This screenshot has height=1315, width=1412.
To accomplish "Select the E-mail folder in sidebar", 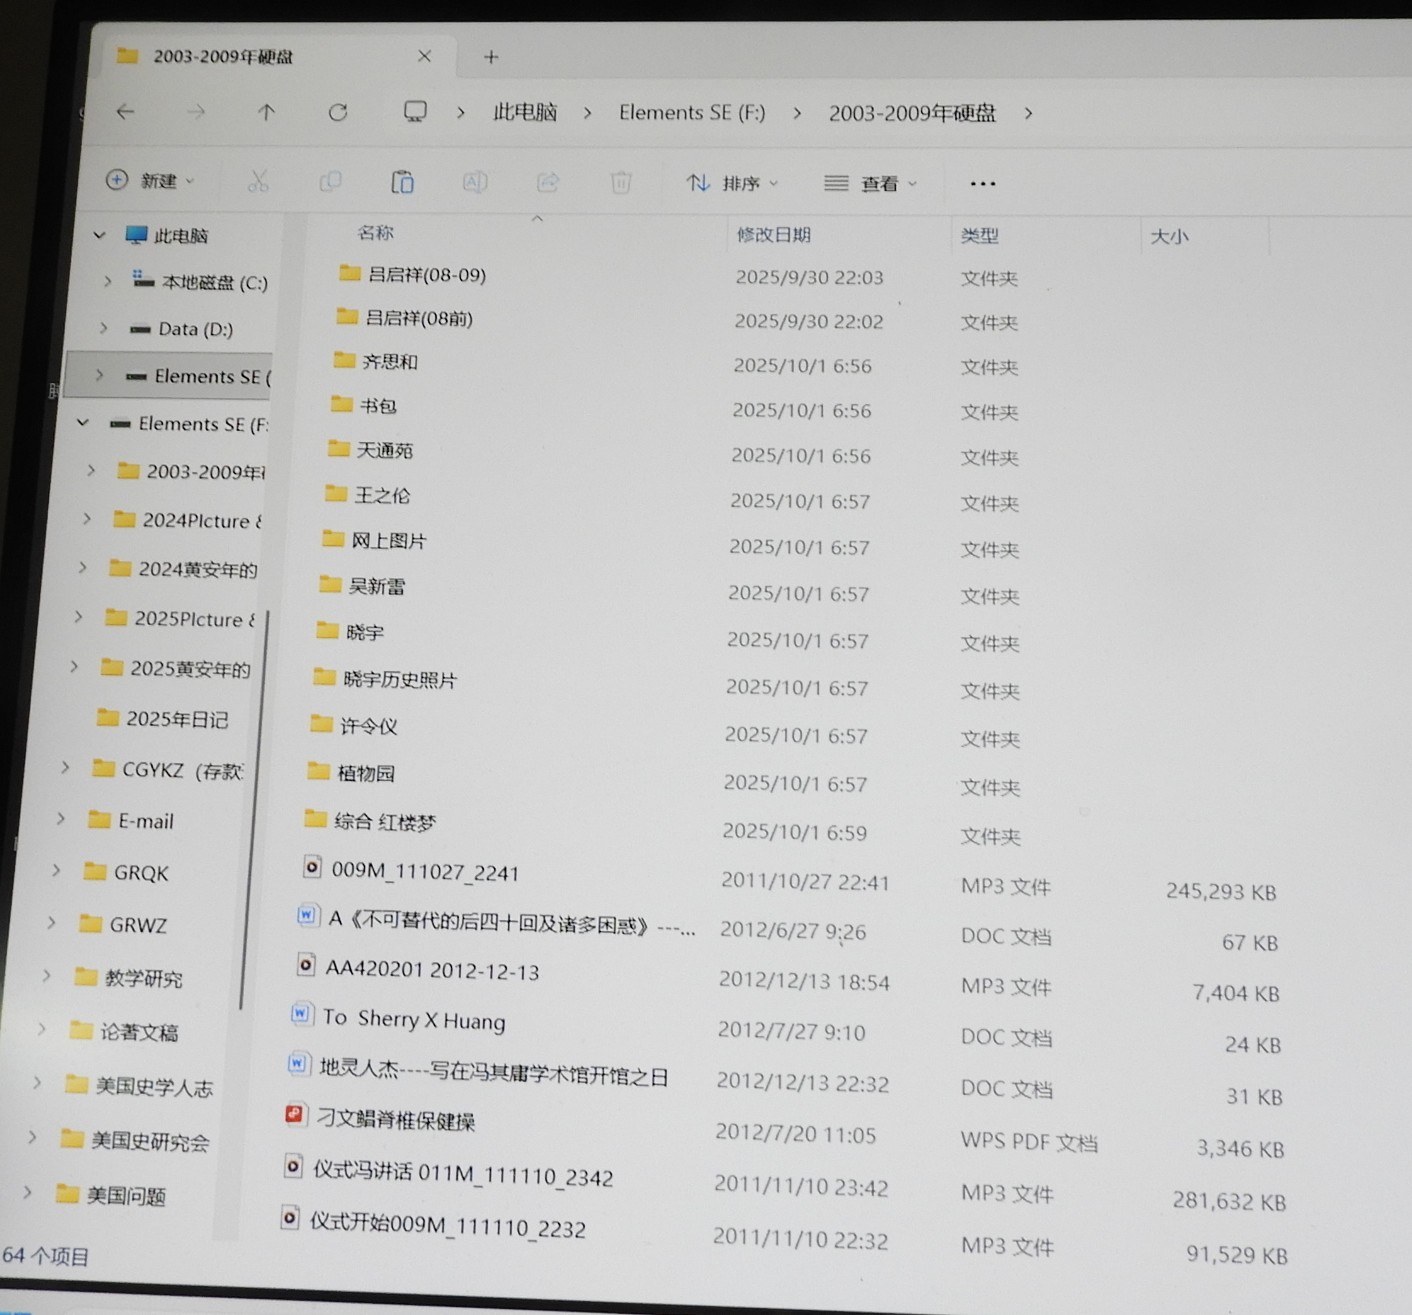I will [145, 821].
